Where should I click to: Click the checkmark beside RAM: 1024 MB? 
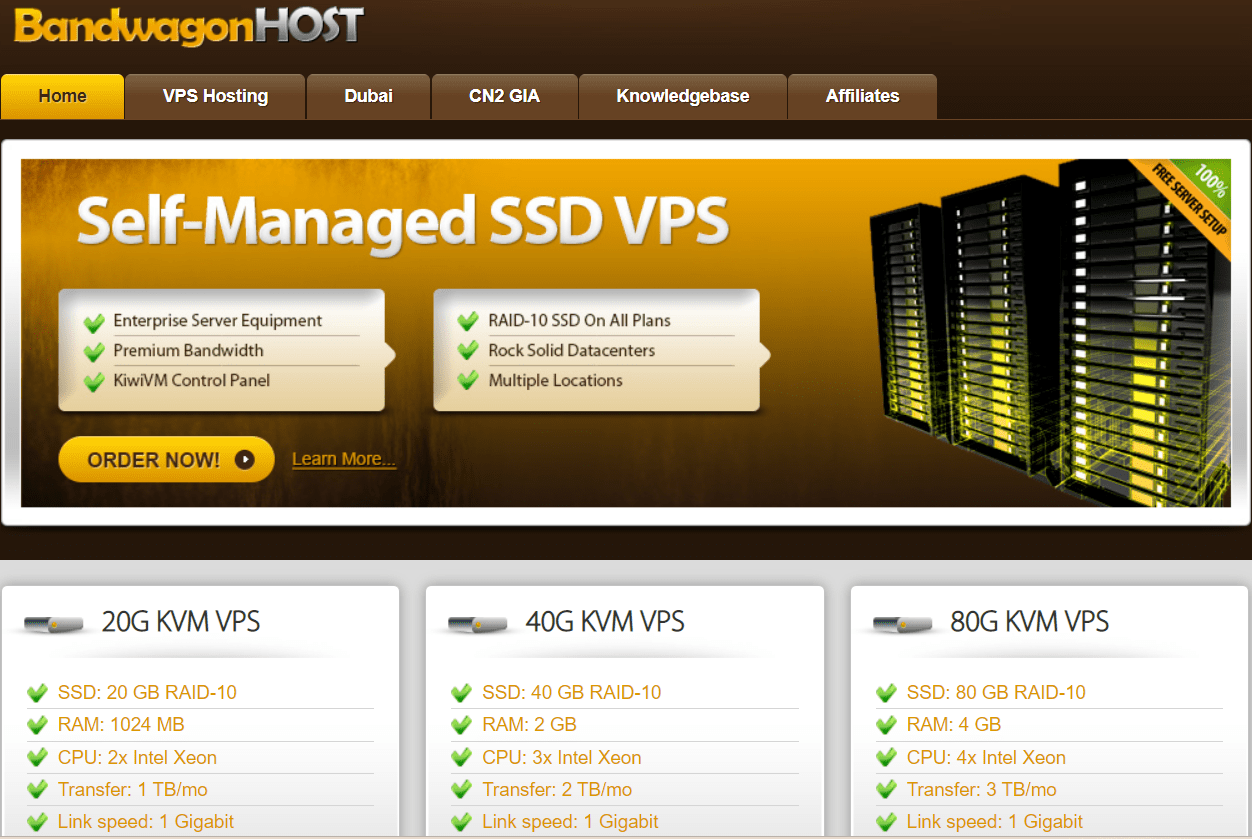pyautogui.click(x=38, y=725)
